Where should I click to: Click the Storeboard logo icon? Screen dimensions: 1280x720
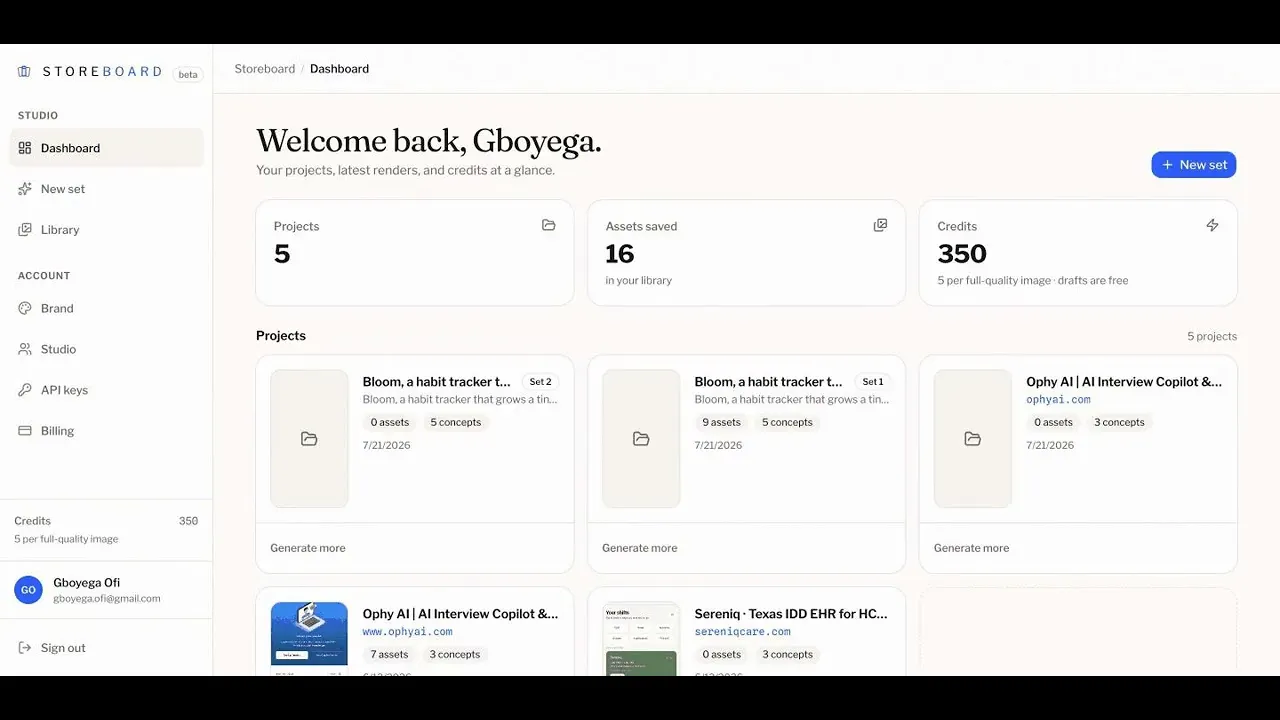25,72
